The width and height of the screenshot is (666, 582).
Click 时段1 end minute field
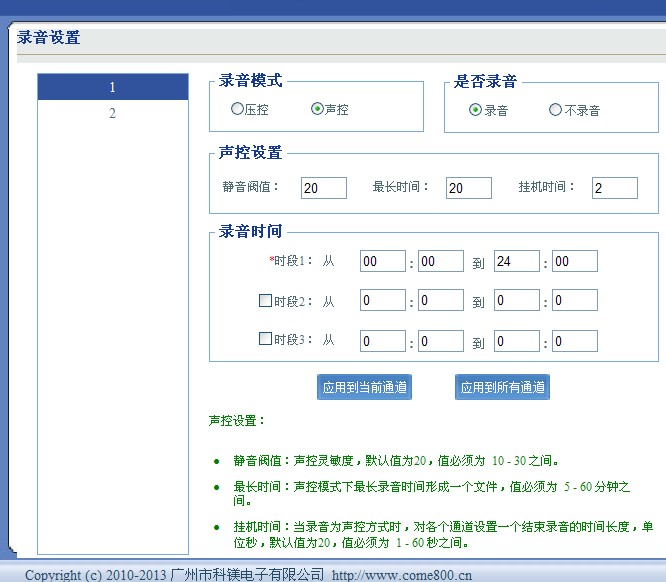click(x=574, y=261)
